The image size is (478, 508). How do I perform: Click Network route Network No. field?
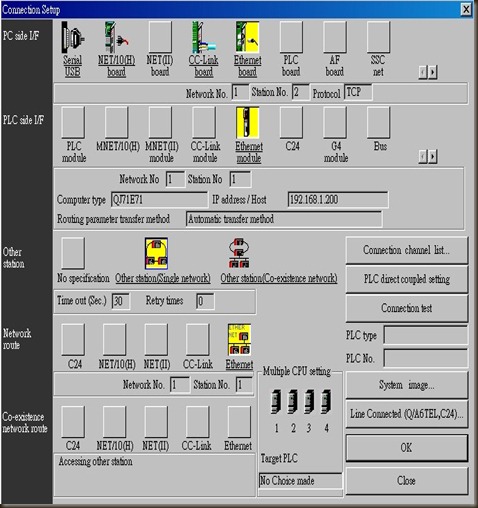point(180,385)
